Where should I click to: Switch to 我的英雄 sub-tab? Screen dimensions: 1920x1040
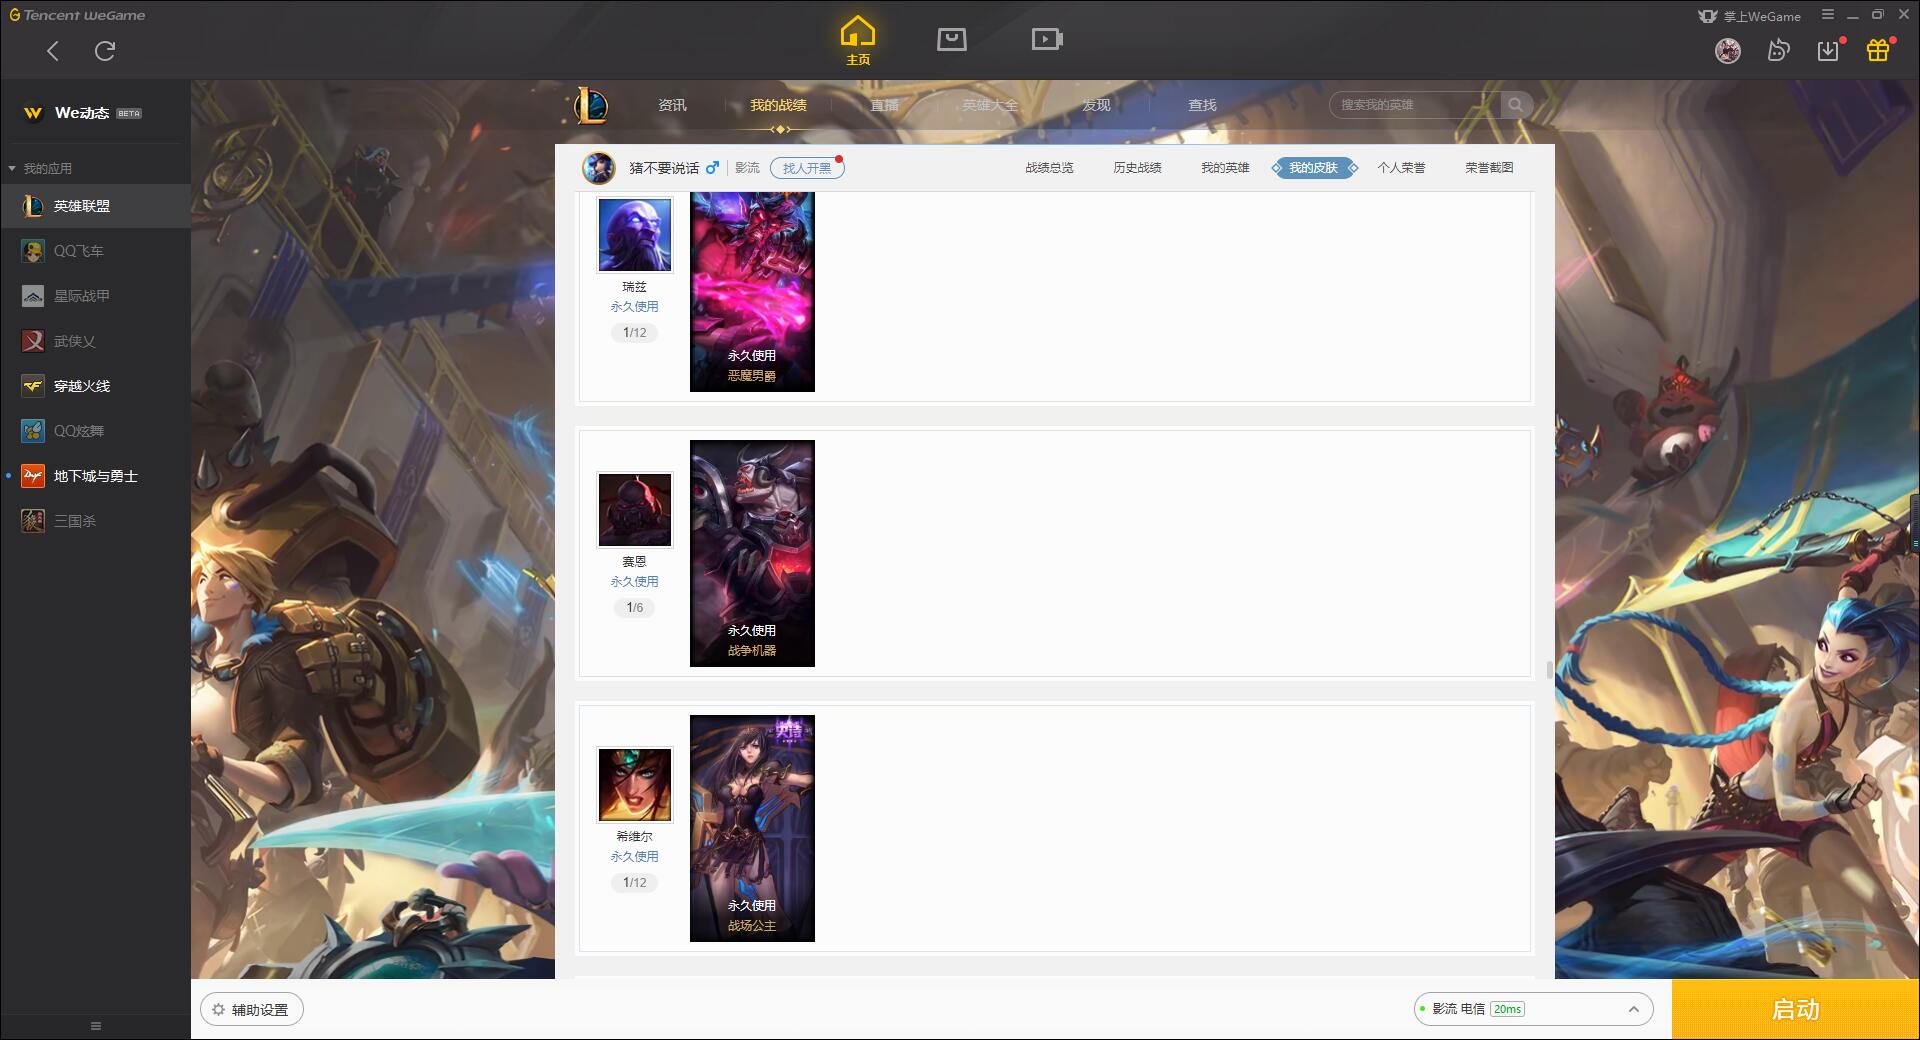click(x=1225, y=168)
